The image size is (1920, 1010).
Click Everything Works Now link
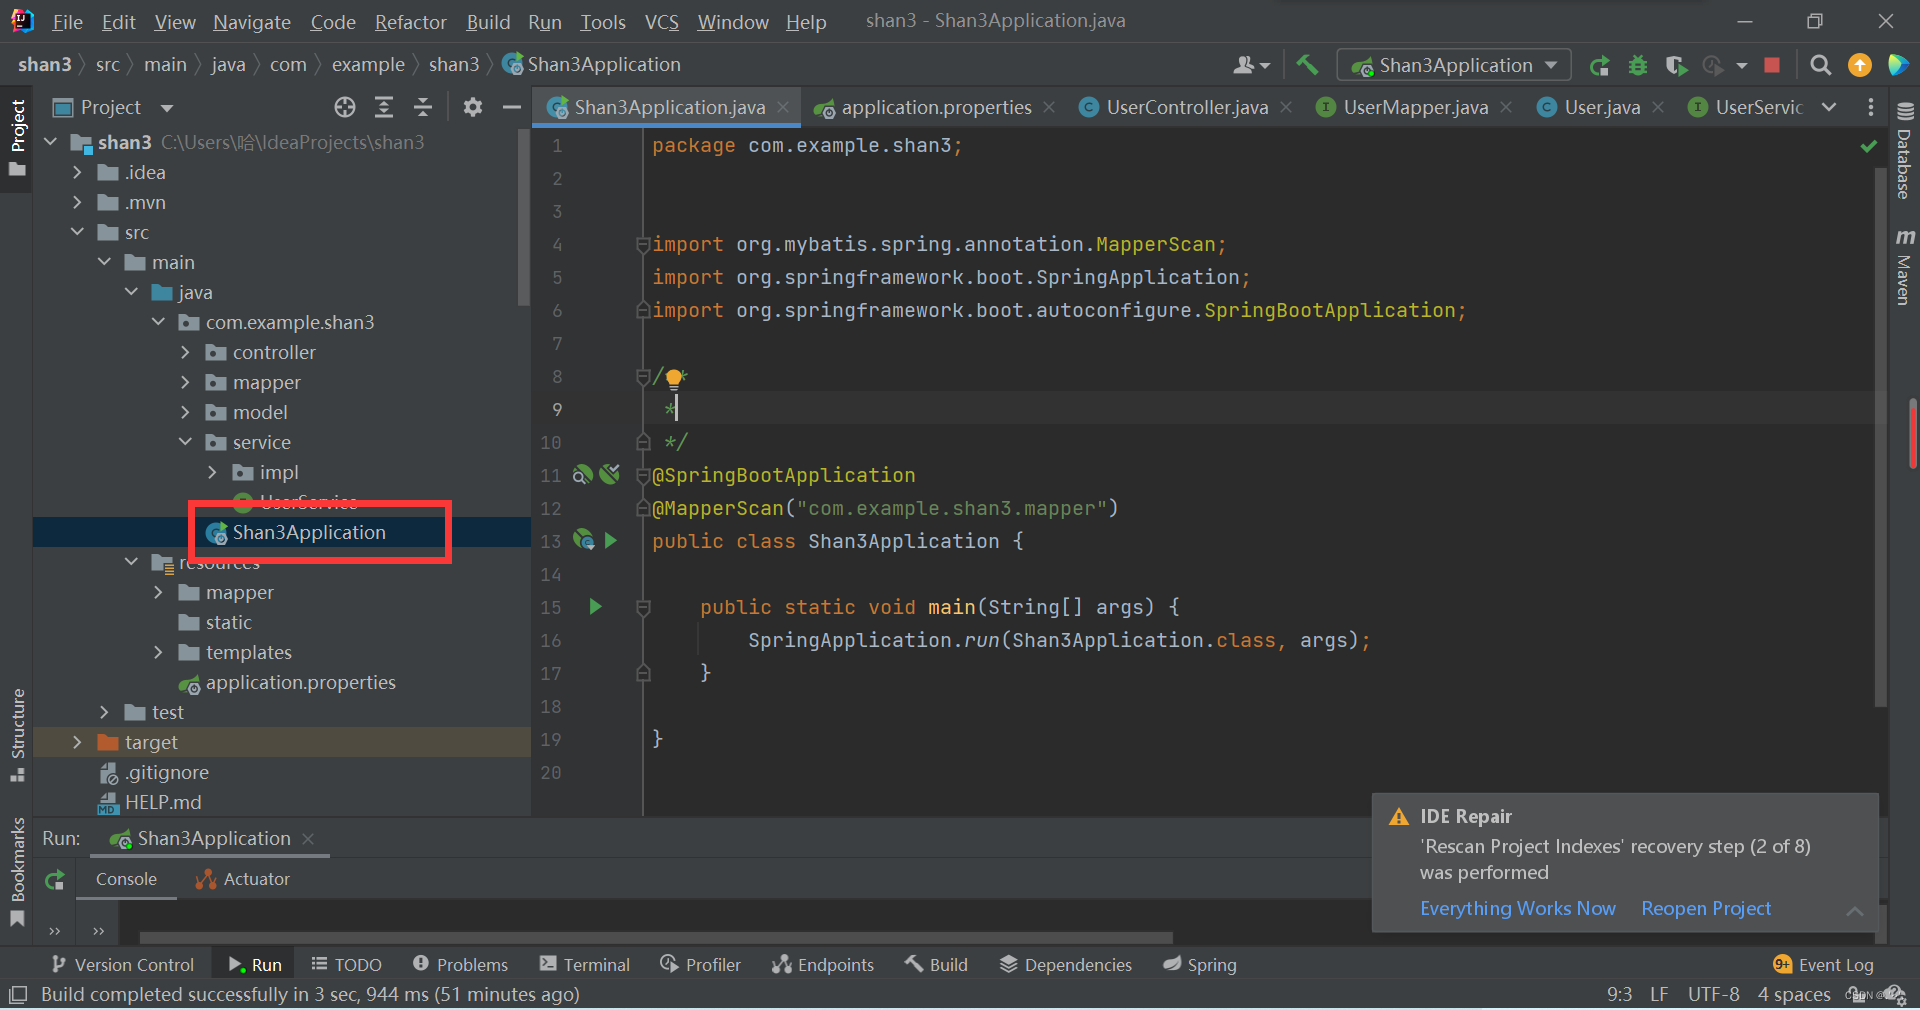(1517, 908)
